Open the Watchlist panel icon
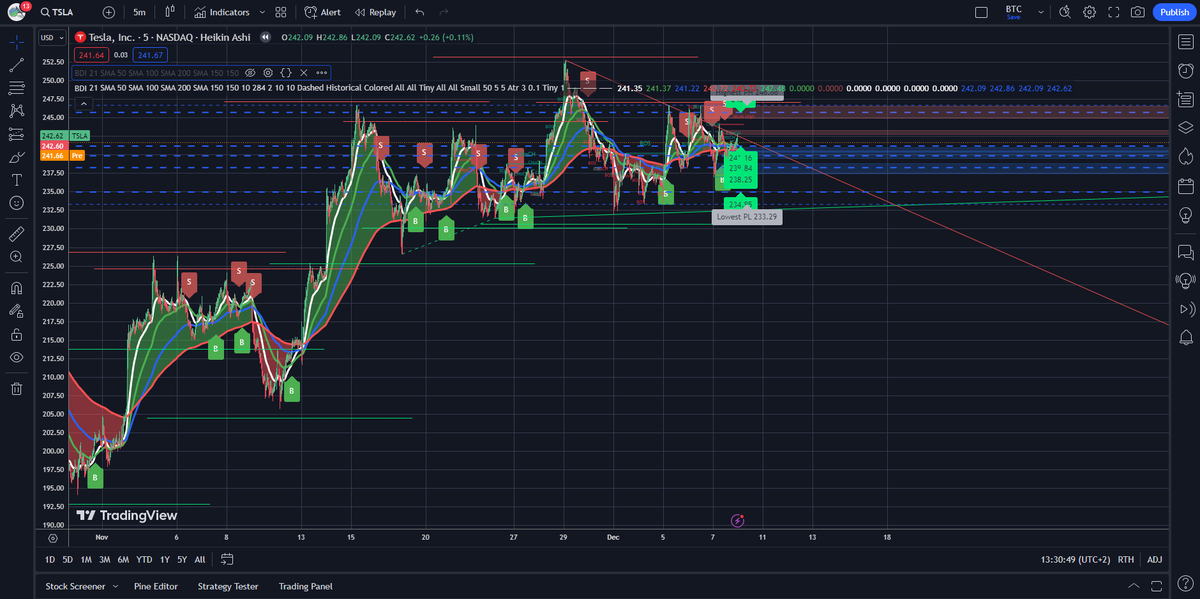Screen dimensions: 1200x599 click(1185, 42)
